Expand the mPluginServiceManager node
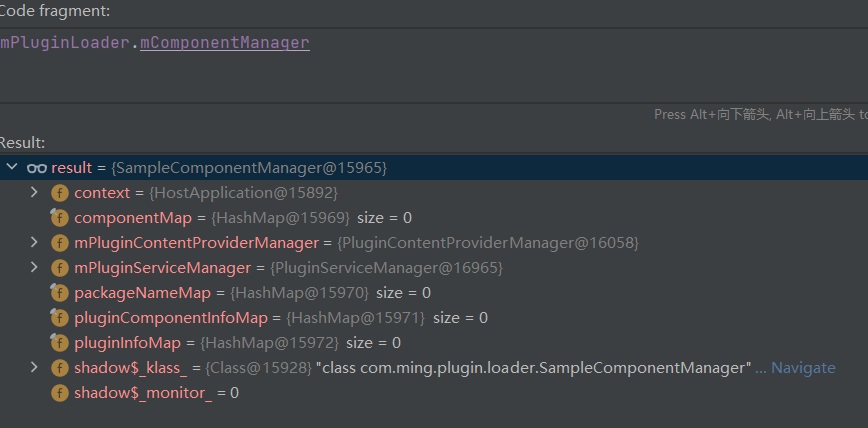This screenshot has height=428, width=868. pyautogui.click(x=34, y=267)
